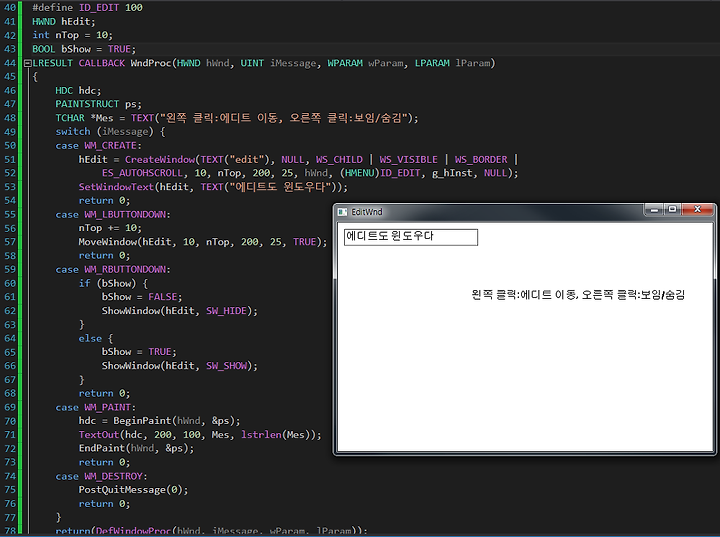Click "case WM_RBUTTONDOWN:" label
Screen dimensions: 720x537
[x=113, y=270]
